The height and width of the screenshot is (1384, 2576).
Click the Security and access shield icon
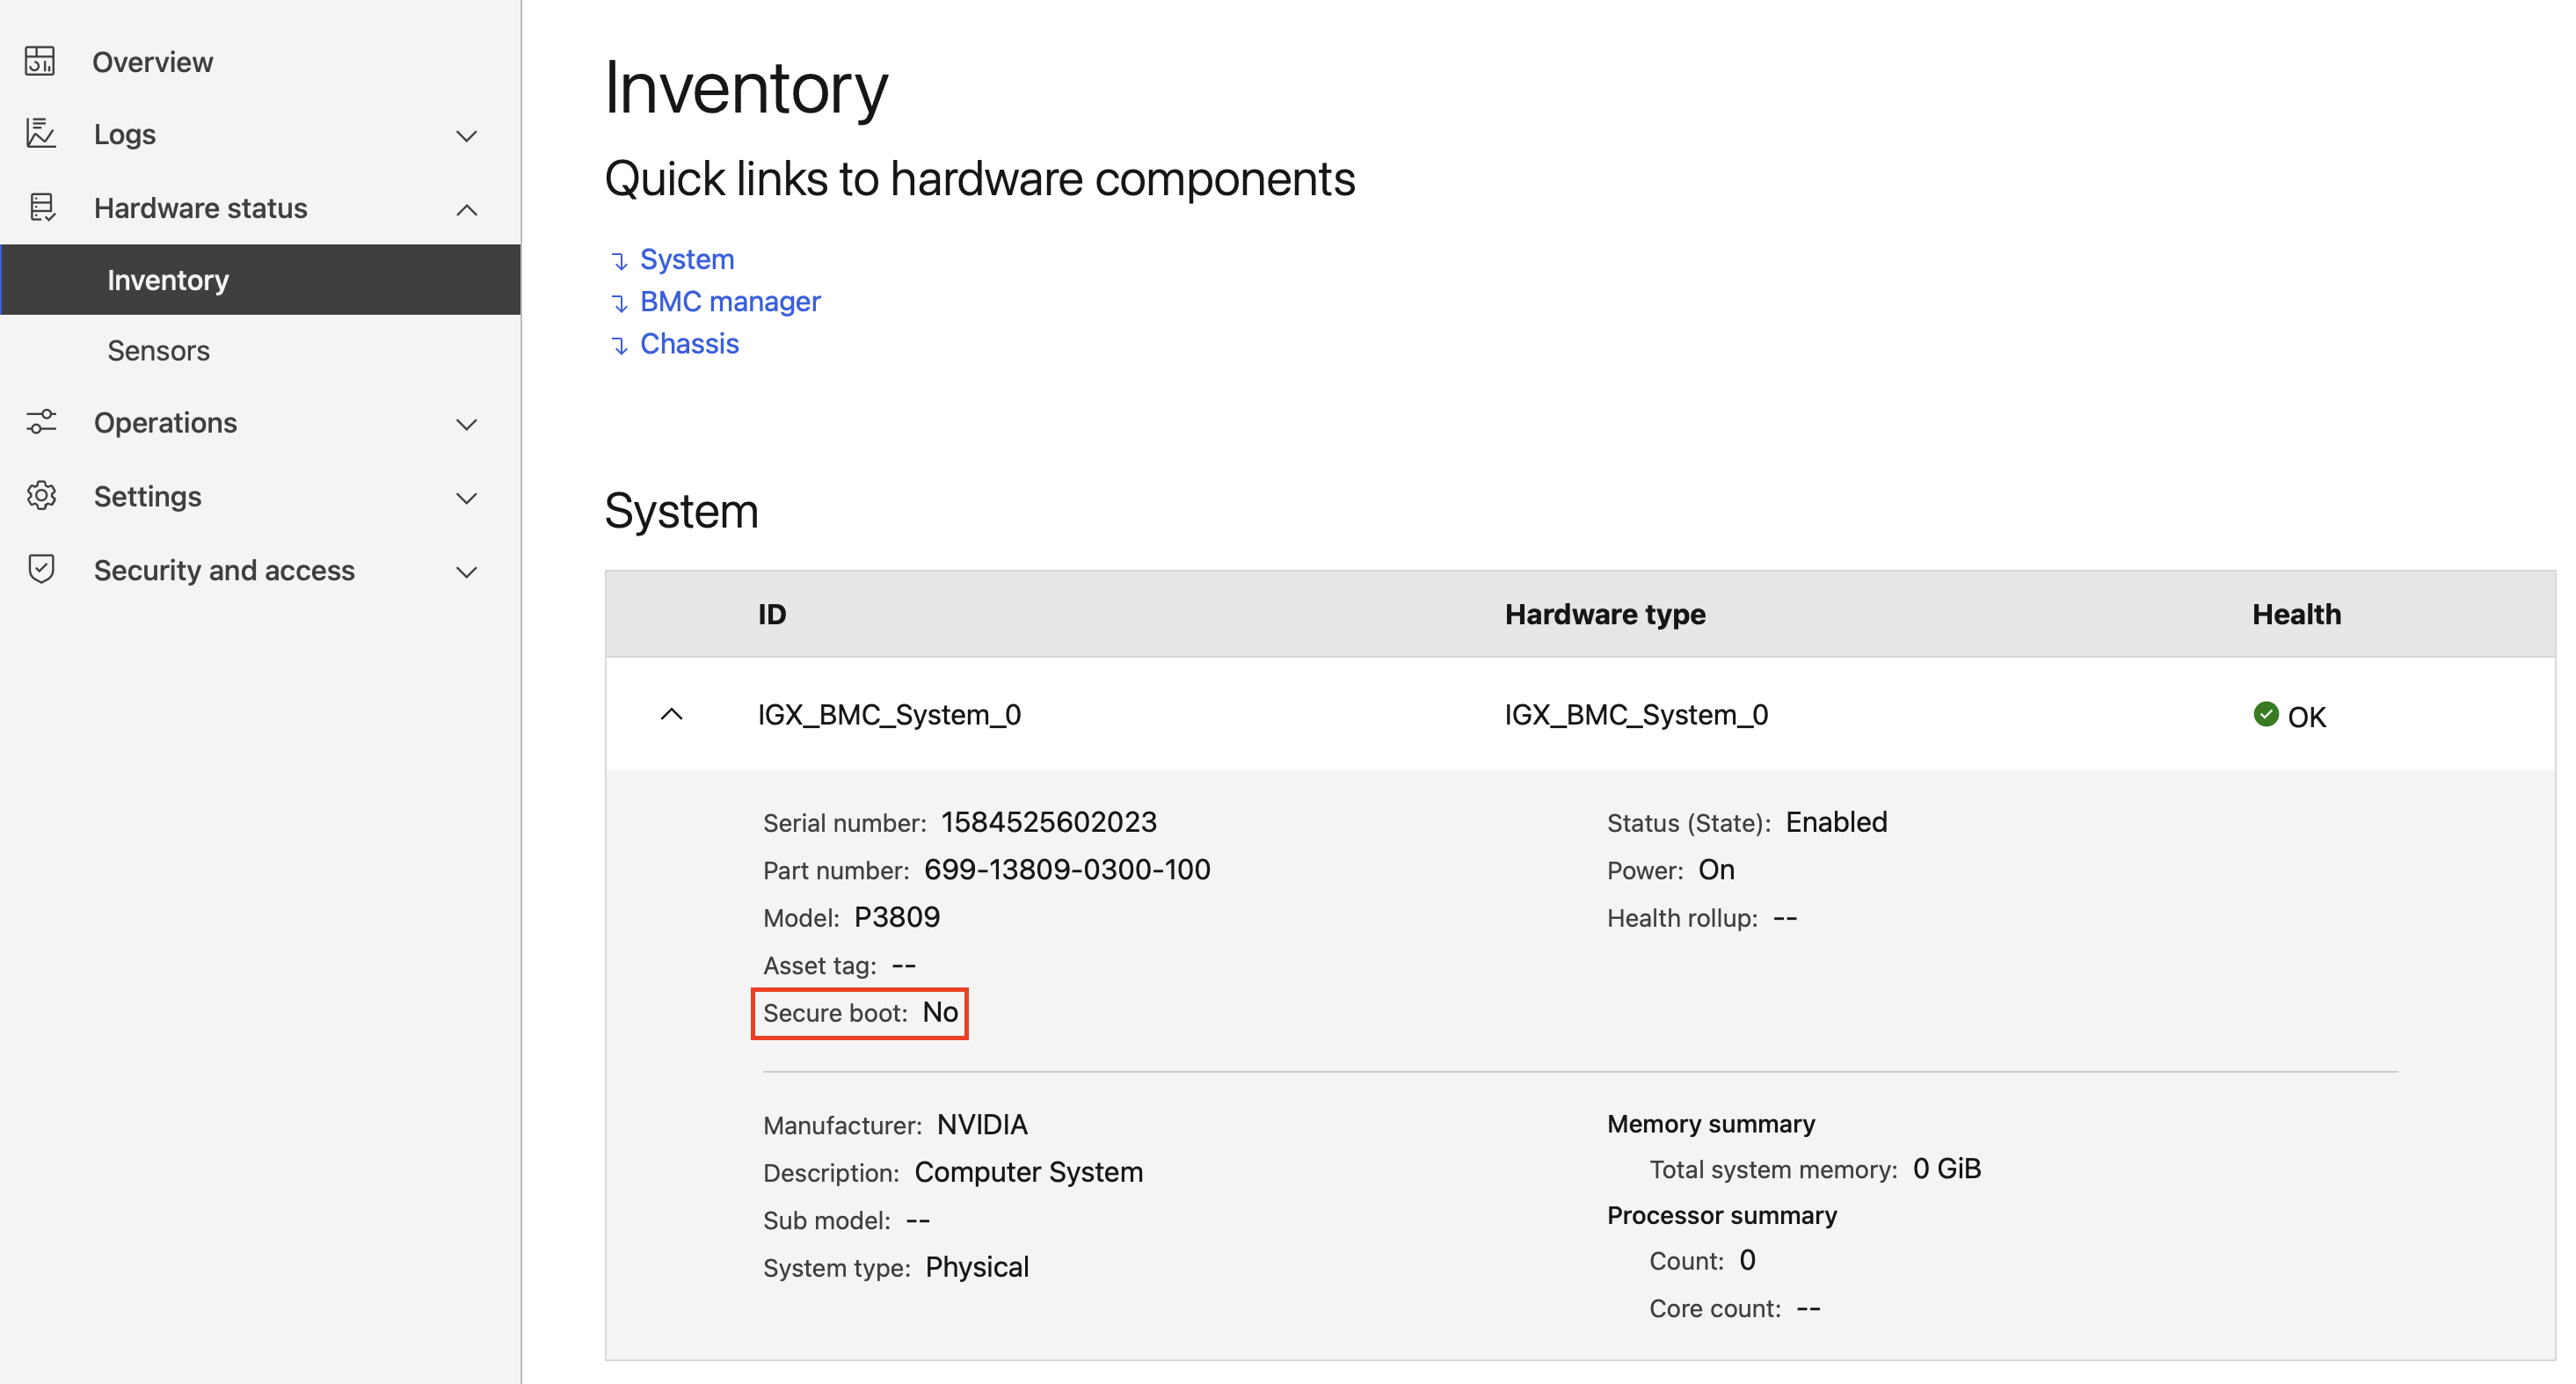[x=41, y=569]
